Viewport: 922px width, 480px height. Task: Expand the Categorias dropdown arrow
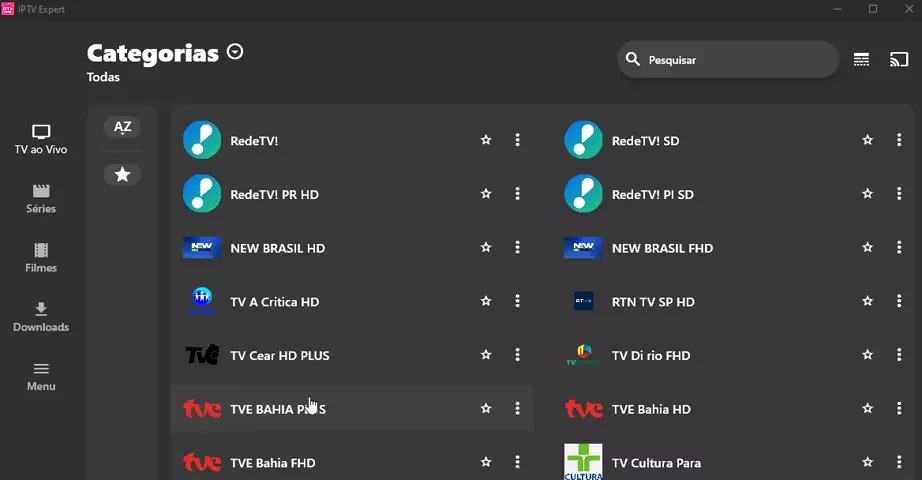click(235, 52)
